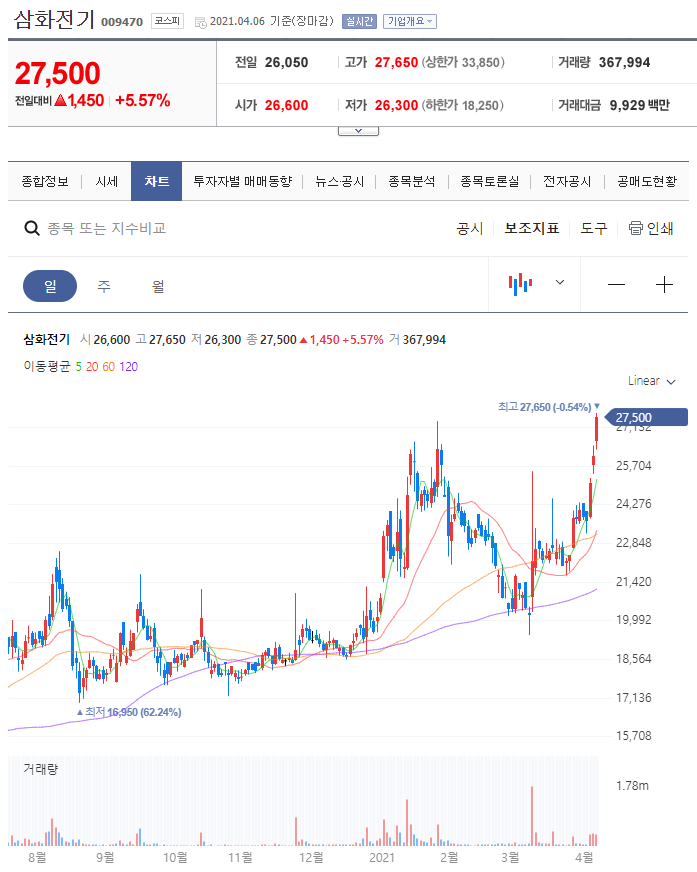The height and width of the screenshot is (872, 697).
Task: Click the large red 27,500 price
Action: coord(58,73)
